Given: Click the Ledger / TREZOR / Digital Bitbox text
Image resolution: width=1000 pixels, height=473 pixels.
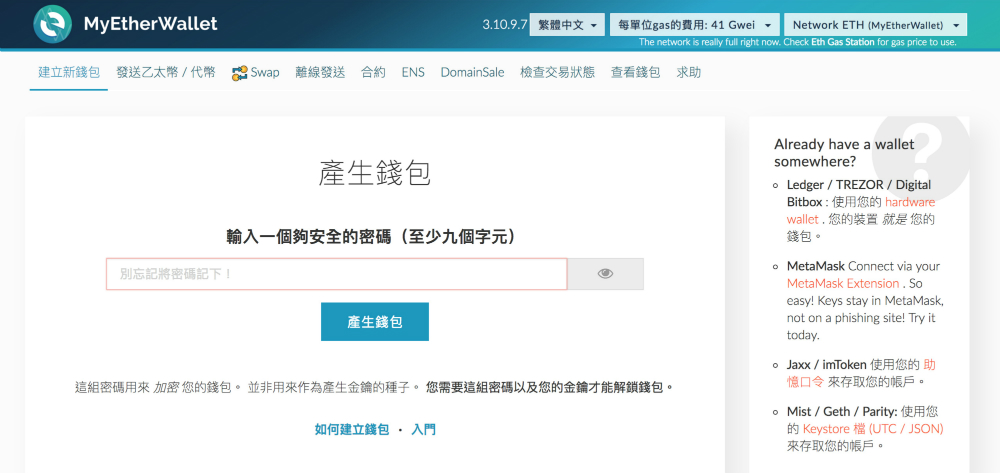Looking at the screenshot, I should click(x=858, y=193).
